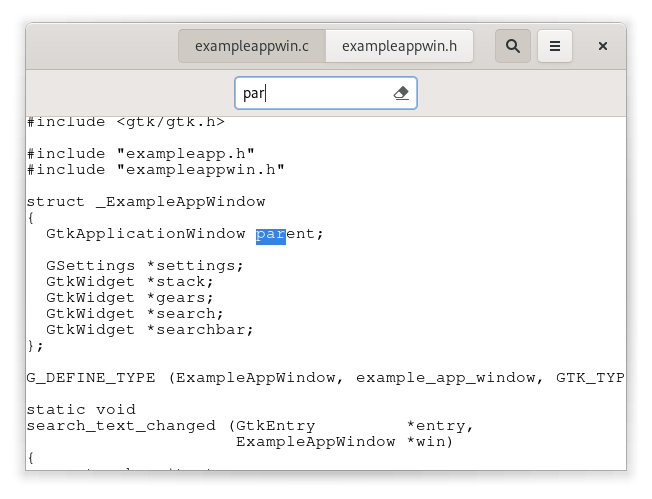Image resolution: width=652 pixels, height=499 pixels.
Task: Toggle the search magnifier button
Action: click(x=513, y=46)
